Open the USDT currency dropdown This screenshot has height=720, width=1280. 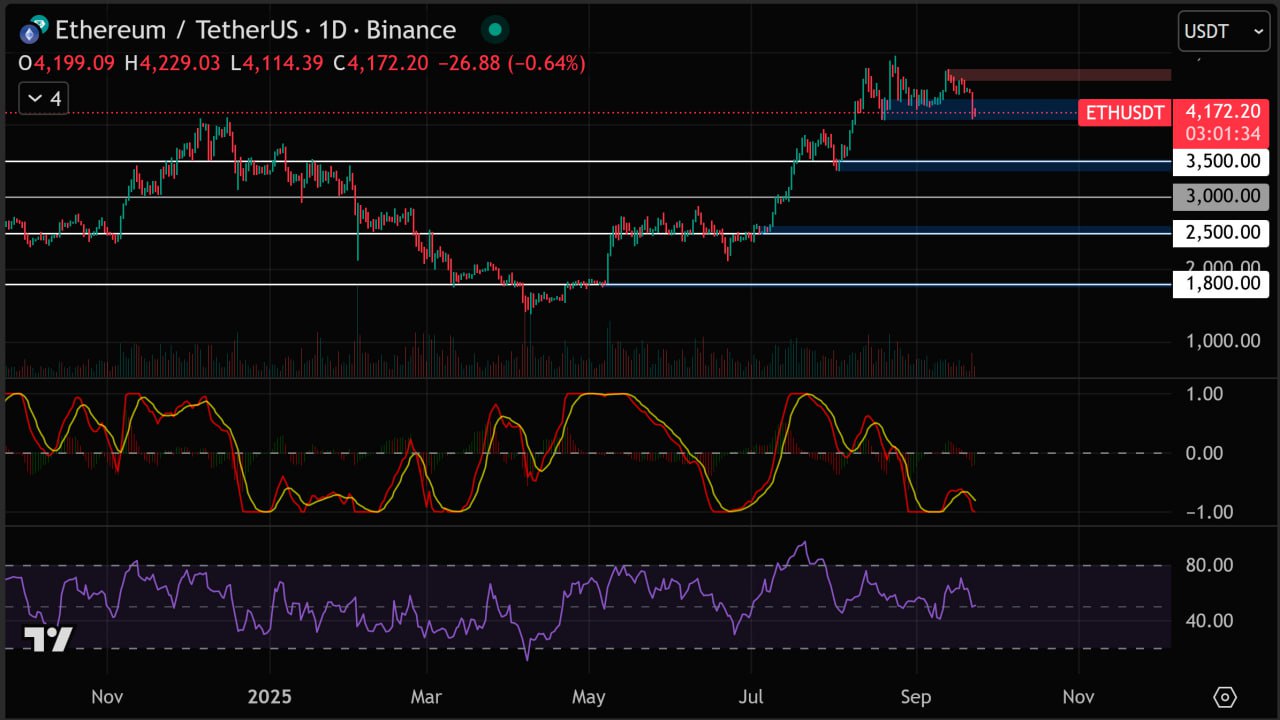tap(1224, 31)
